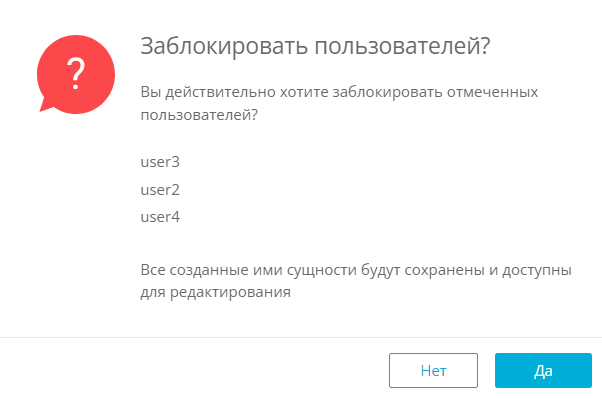This screenshot has width=602, height=399.
Task: Click the red question speech bubble icon
Action: coord(76,75)
